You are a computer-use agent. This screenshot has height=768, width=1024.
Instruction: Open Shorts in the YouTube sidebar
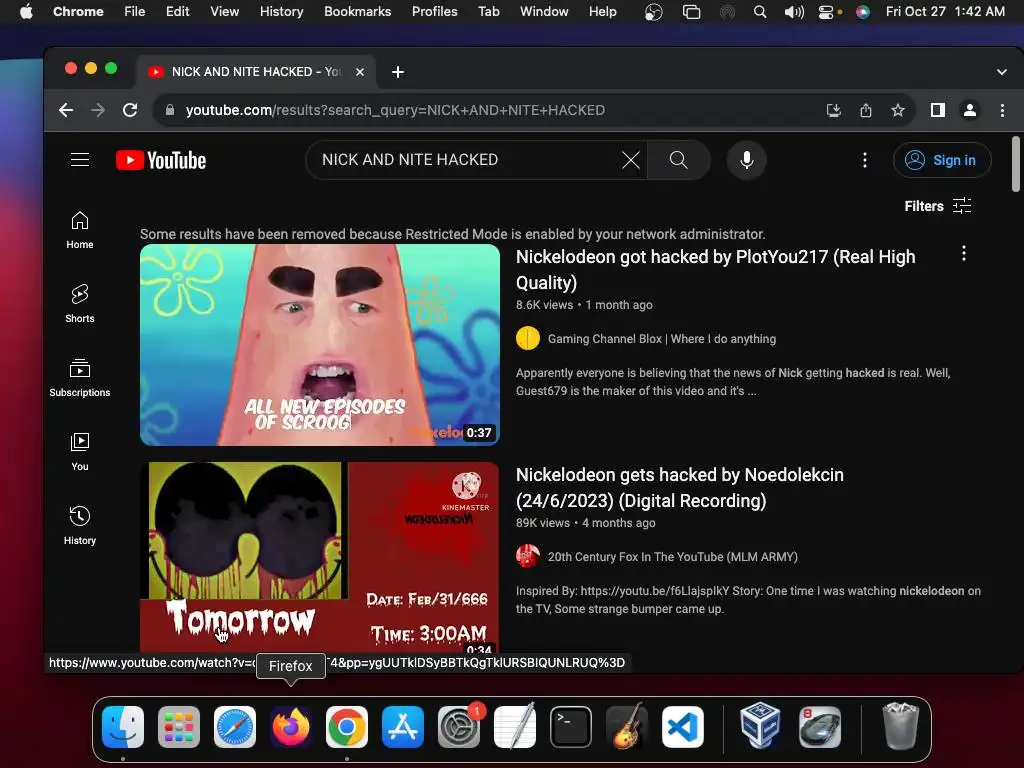[x=80, y=304]
